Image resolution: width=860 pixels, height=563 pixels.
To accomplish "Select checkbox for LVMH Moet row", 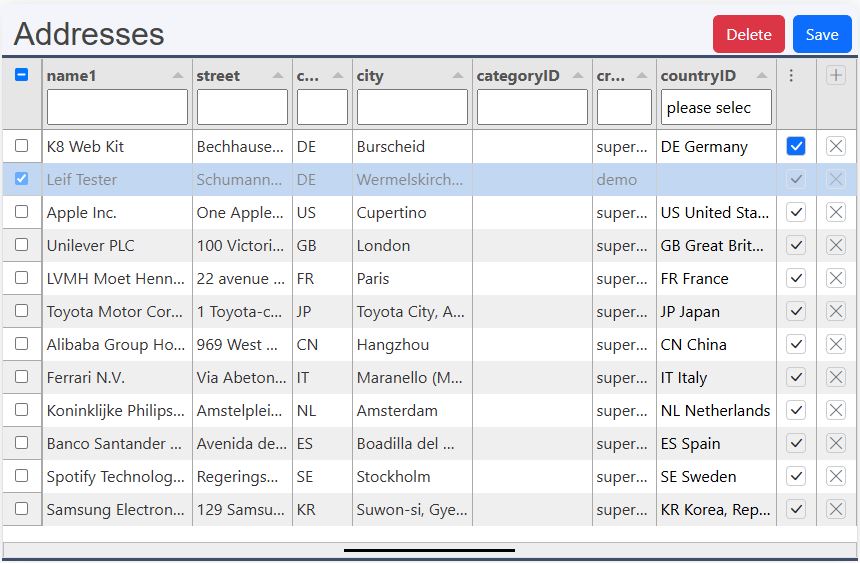I will tap(21, 277).
